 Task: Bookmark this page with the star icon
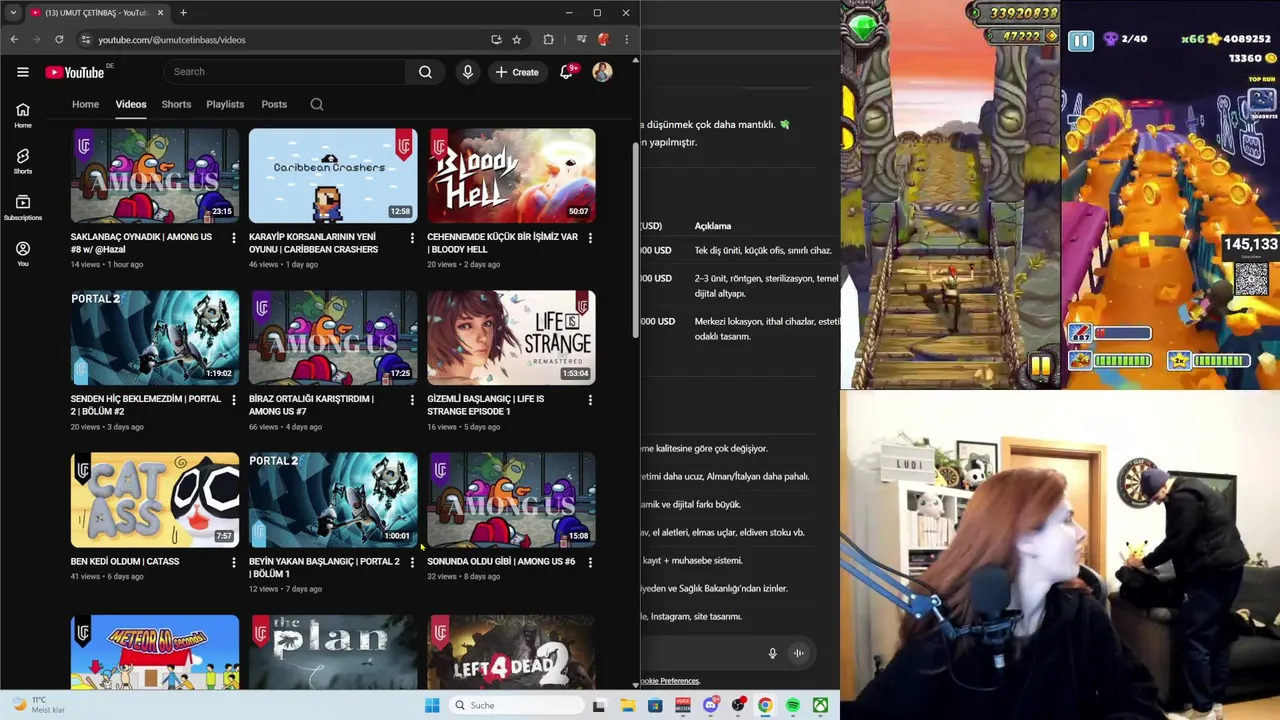click(x=516, y=40)
